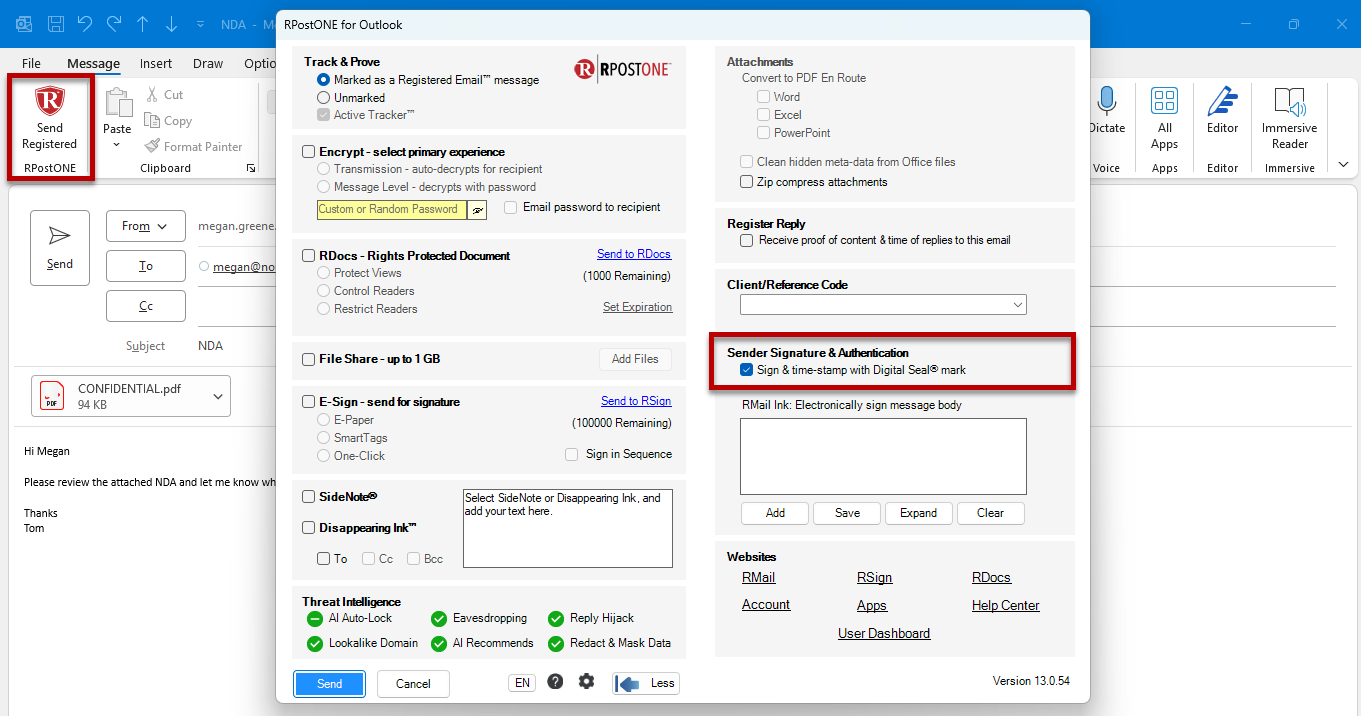Open the Editor pen icon in ribbon
This screenshot has width=1361, height=716.
pos(1222,101)
